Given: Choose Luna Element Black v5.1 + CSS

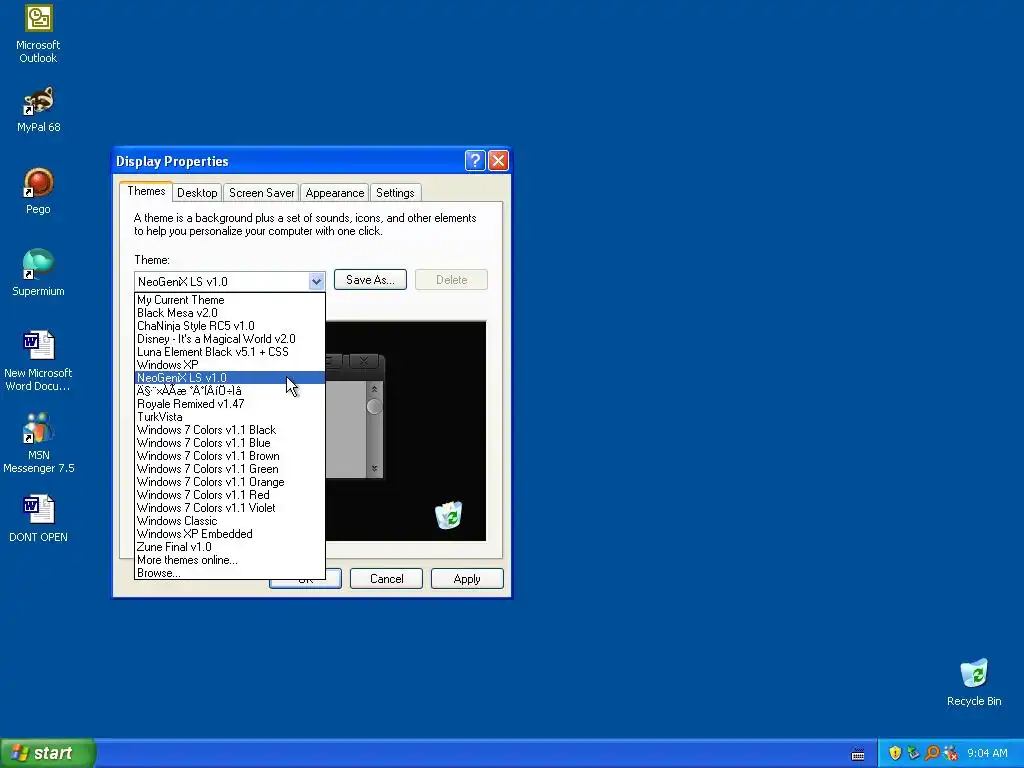Looking at the screenshot, I should (229, 352).
